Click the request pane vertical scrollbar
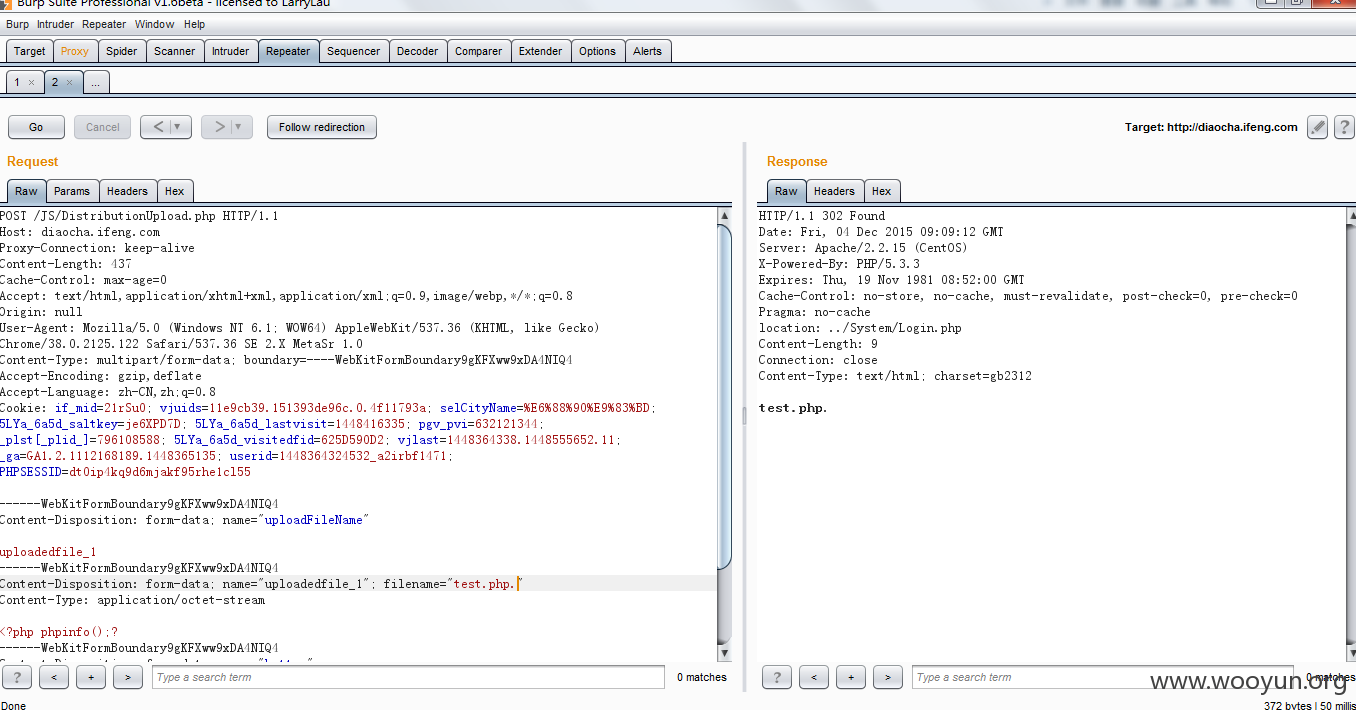 pos(725,434)
